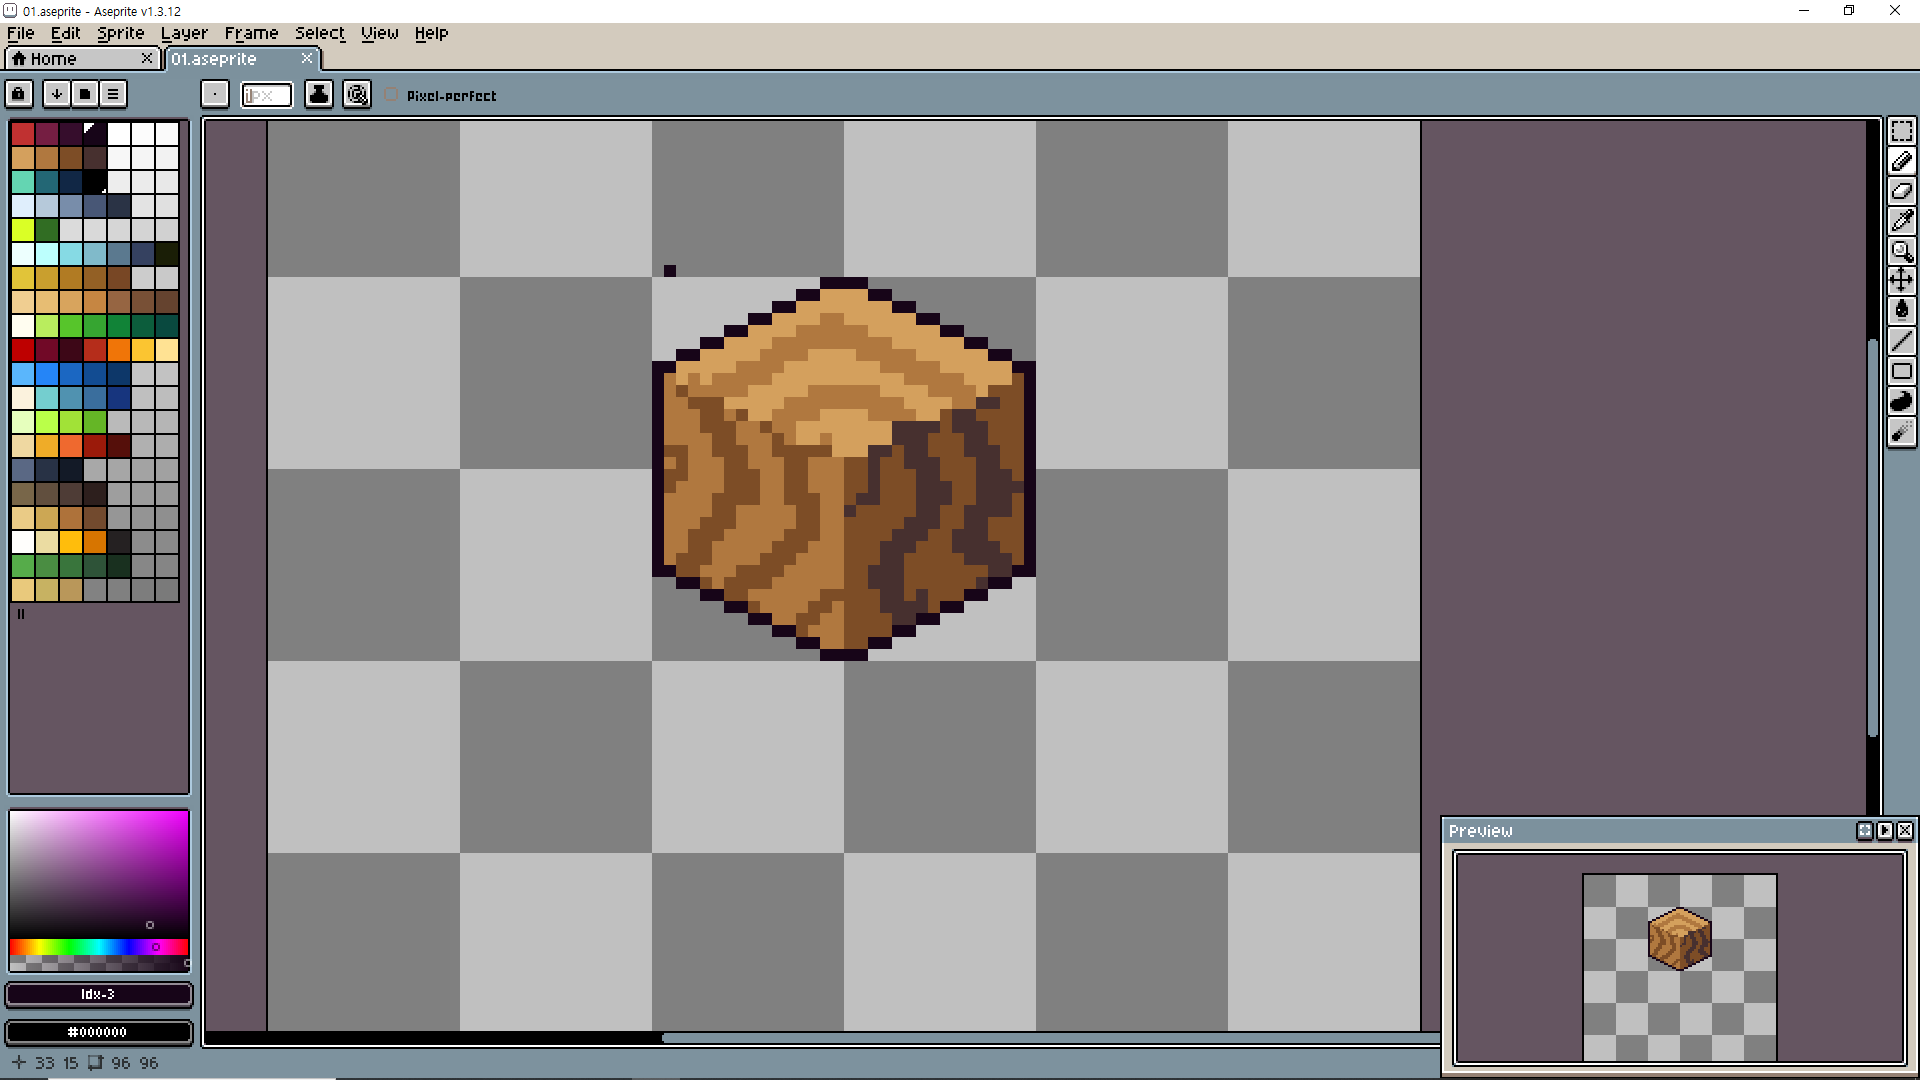The height and width of the screenshot is (1080, 1920).
Task: Pick the Eyedropper tool
Action: tap(1901, 221)
